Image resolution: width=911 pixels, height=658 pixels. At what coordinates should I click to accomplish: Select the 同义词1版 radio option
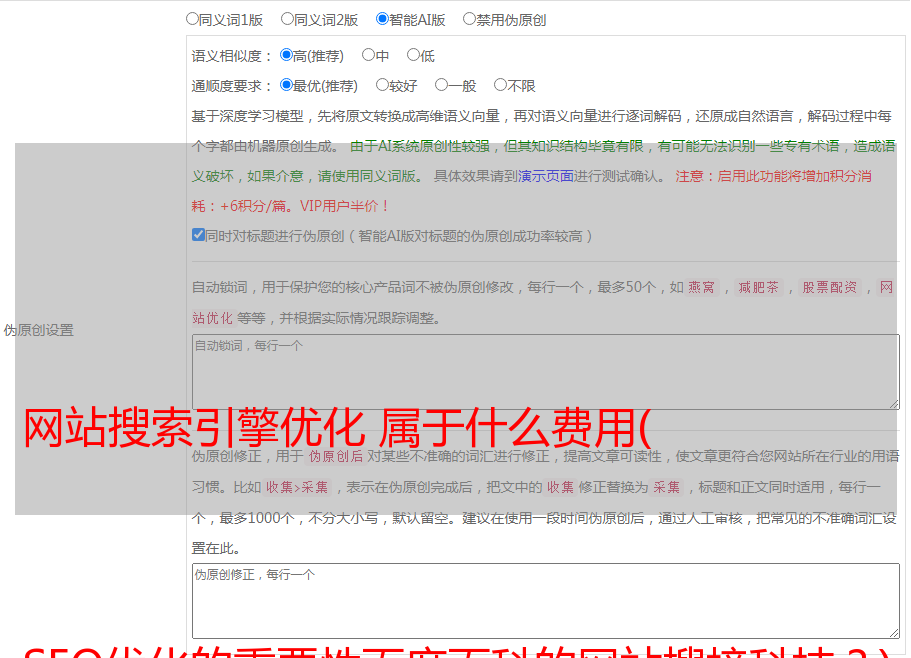click(x=192, y=19)
